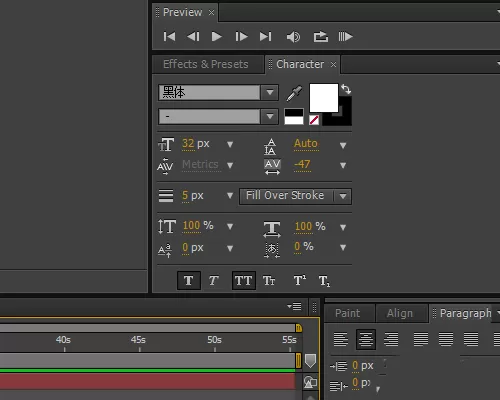Toggle All Caps text style
This screenshot has height=400, width=500.
pos(244,280)
